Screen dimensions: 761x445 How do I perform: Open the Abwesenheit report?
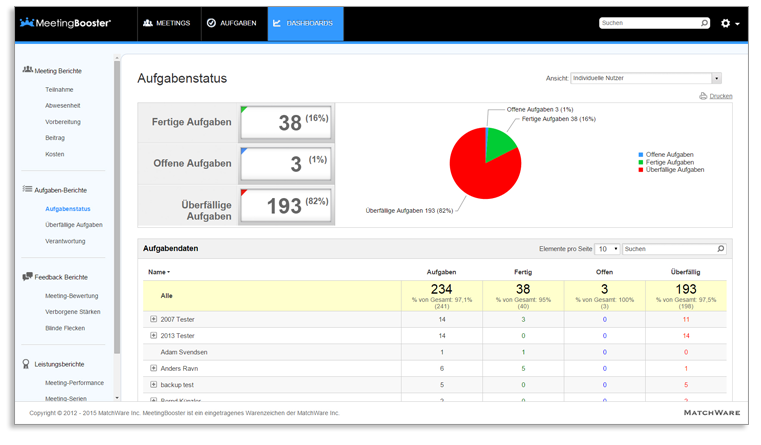(x=63, y=106)
